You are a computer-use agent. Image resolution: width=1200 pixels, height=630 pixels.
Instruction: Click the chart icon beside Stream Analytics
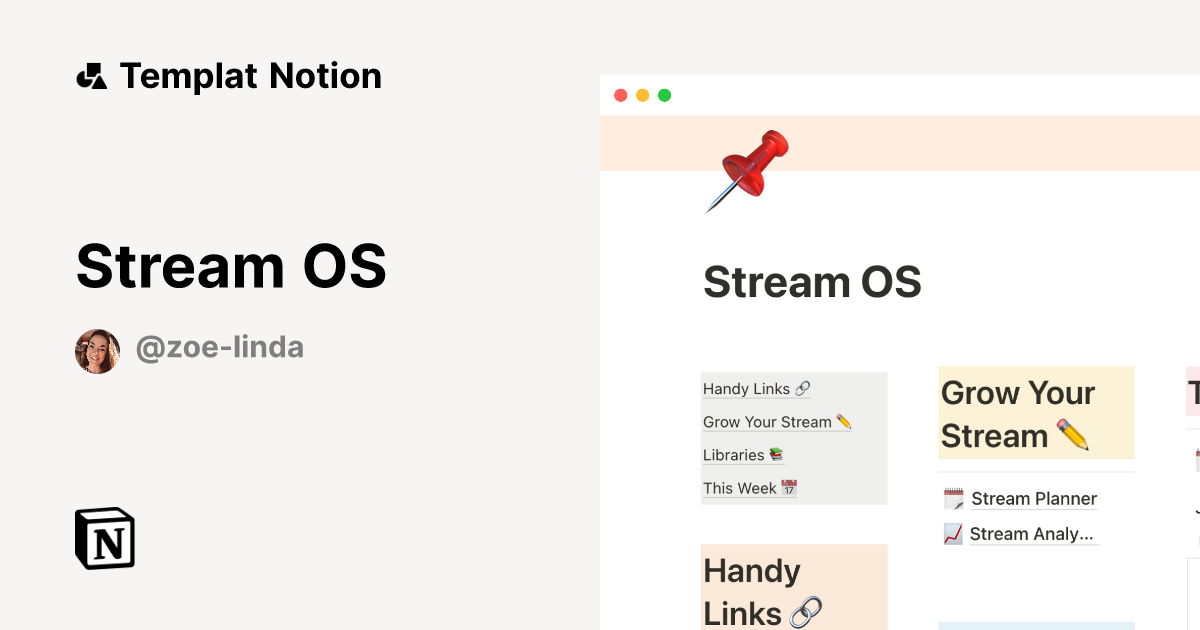pyautogui.click(x=951, y=533)
